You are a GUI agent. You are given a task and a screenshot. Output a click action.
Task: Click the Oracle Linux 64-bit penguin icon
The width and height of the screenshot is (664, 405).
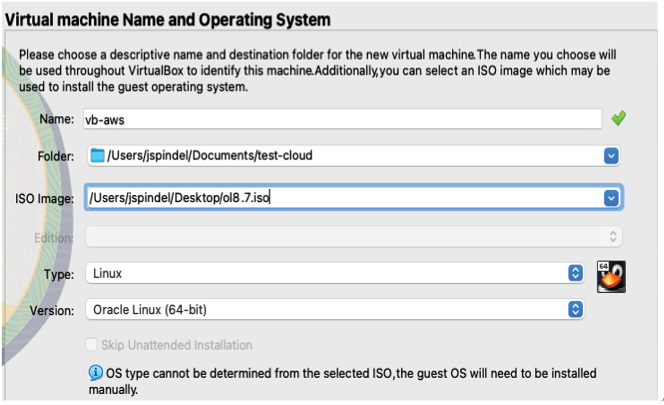(611, 277)
